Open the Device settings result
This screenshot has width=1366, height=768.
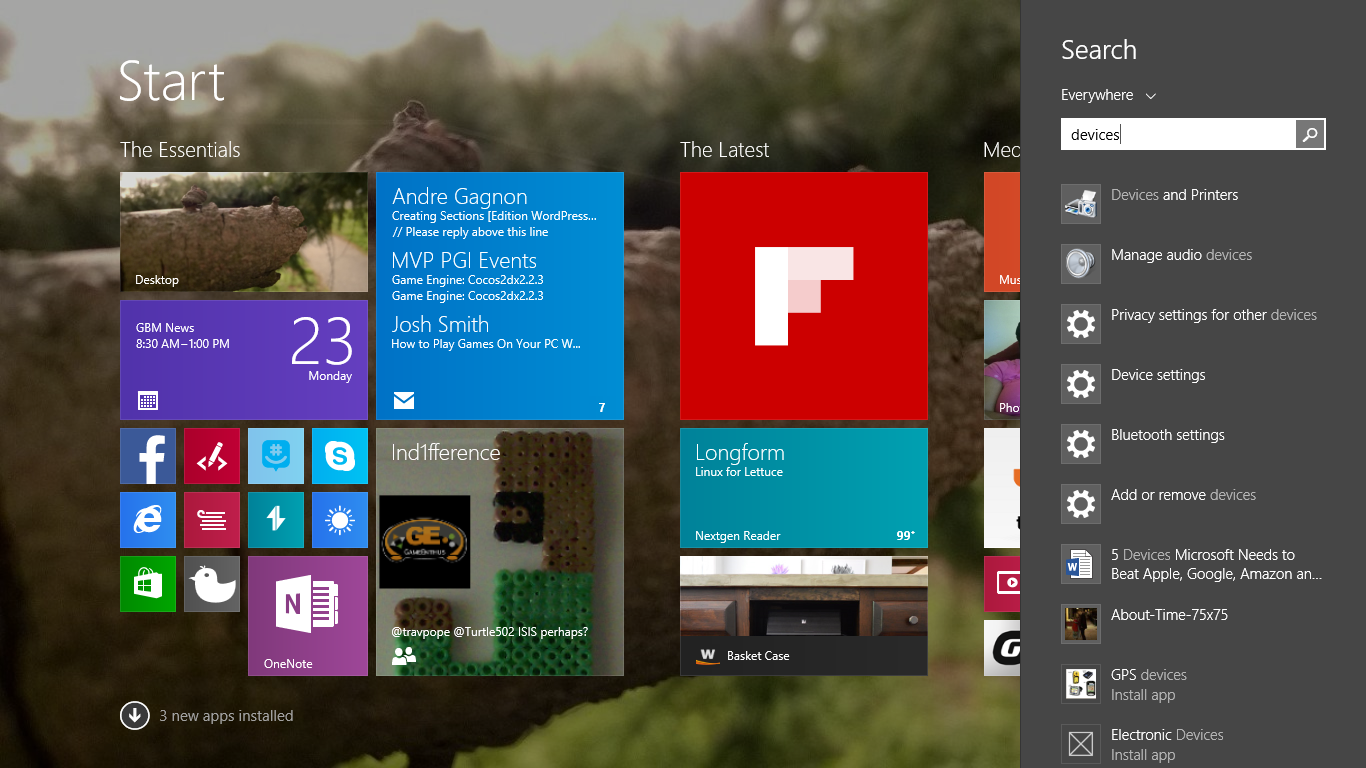point(1193,384)
